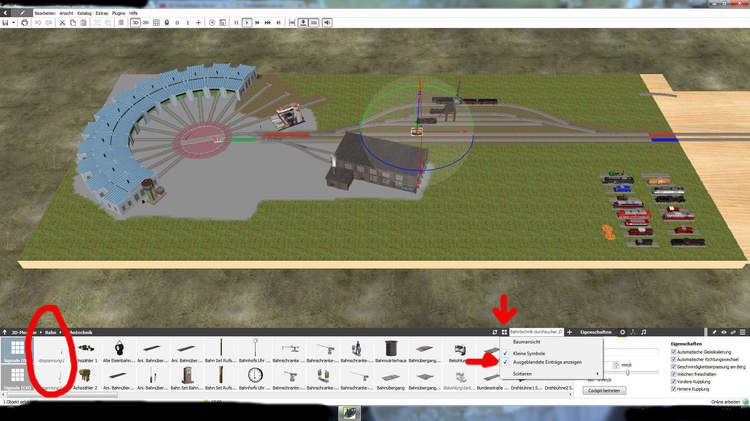Open the dropdown arrow next to save
The width and height of the screenshot is (750, 421).
(x=13, y=22)
